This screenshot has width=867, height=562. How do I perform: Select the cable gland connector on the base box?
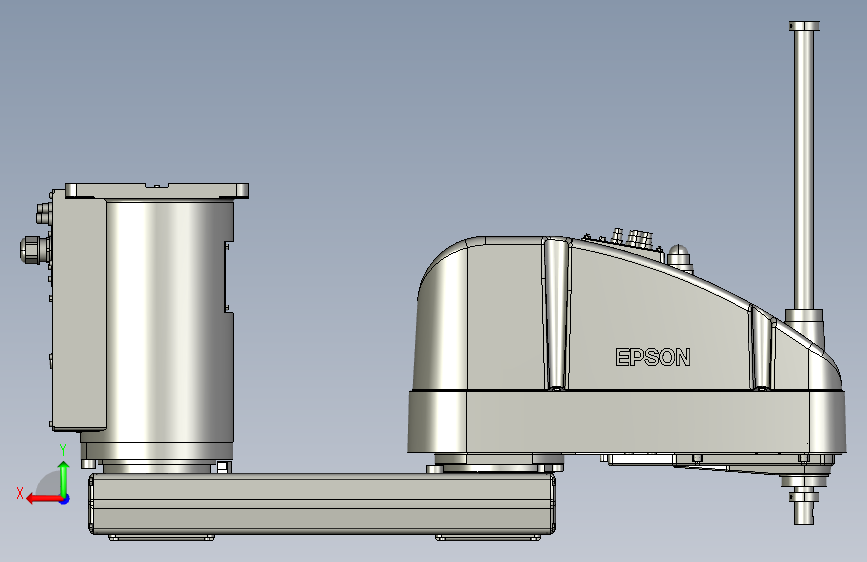point(34,249)
